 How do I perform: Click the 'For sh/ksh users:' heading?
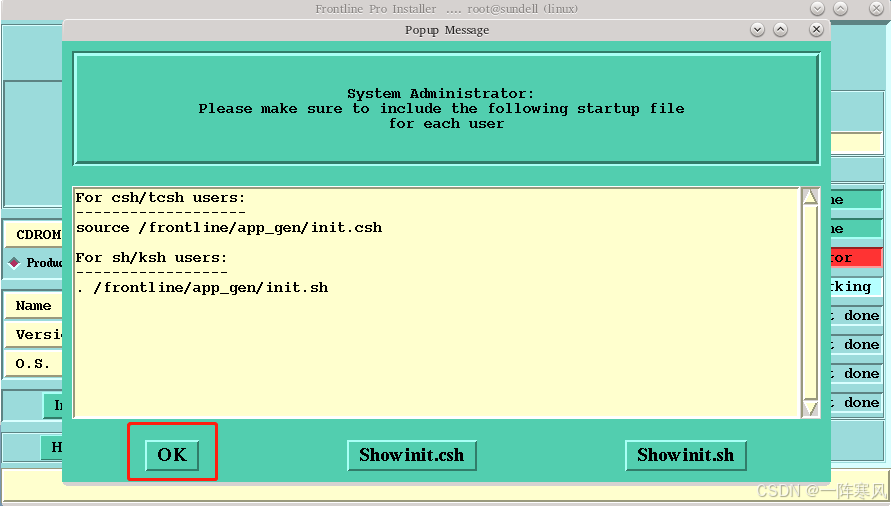(151, 258)
